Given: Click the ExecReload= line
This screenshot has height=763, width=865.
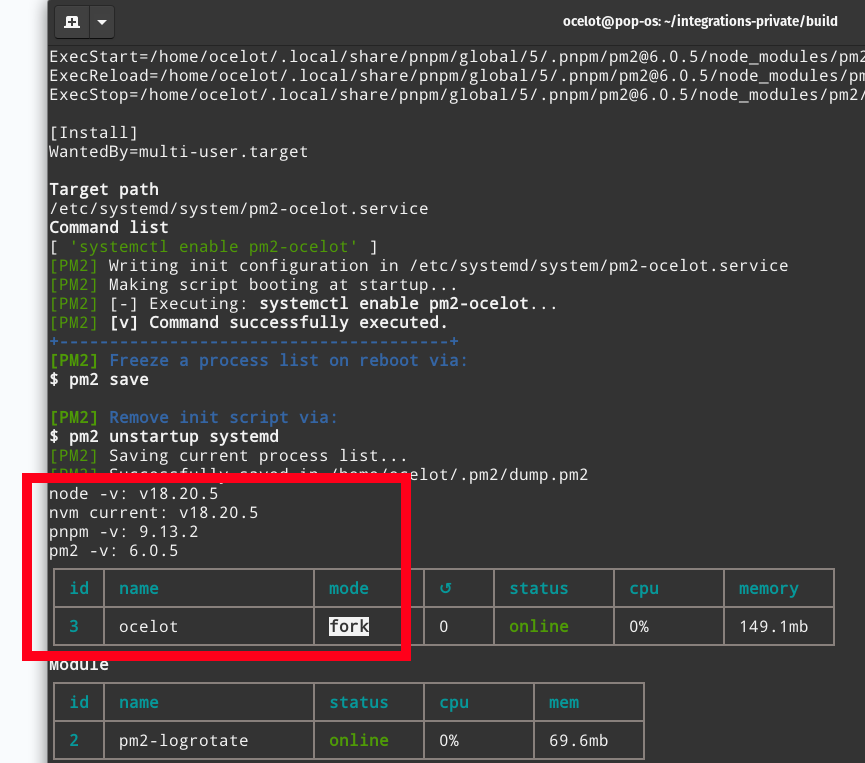Looking at the screenshot, I should coord(457,76).
